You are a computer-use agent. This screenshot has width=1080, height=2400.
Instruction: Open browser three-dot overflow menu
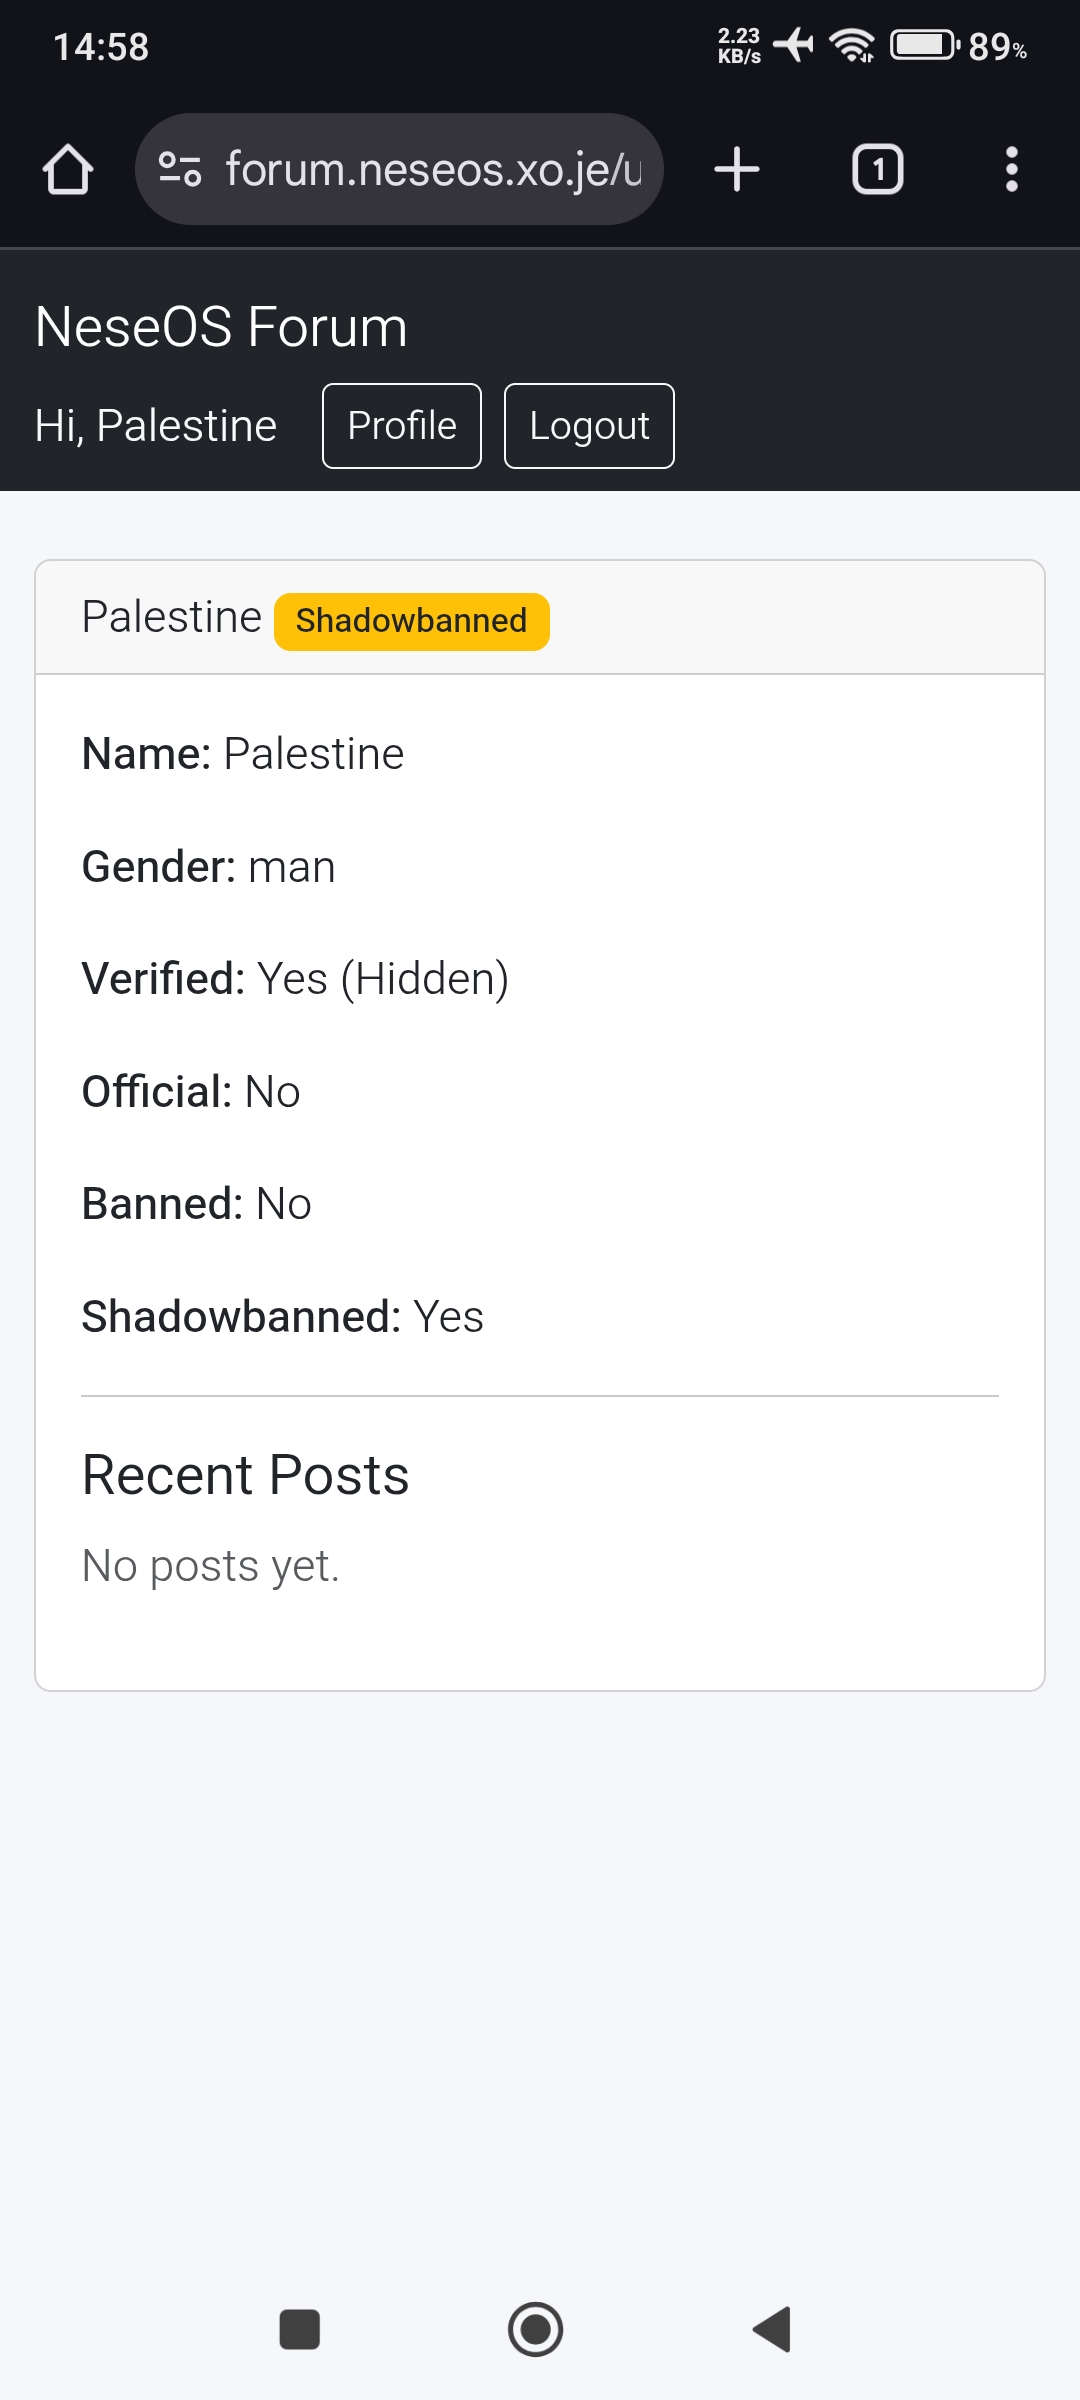[x=1011, y=169]
